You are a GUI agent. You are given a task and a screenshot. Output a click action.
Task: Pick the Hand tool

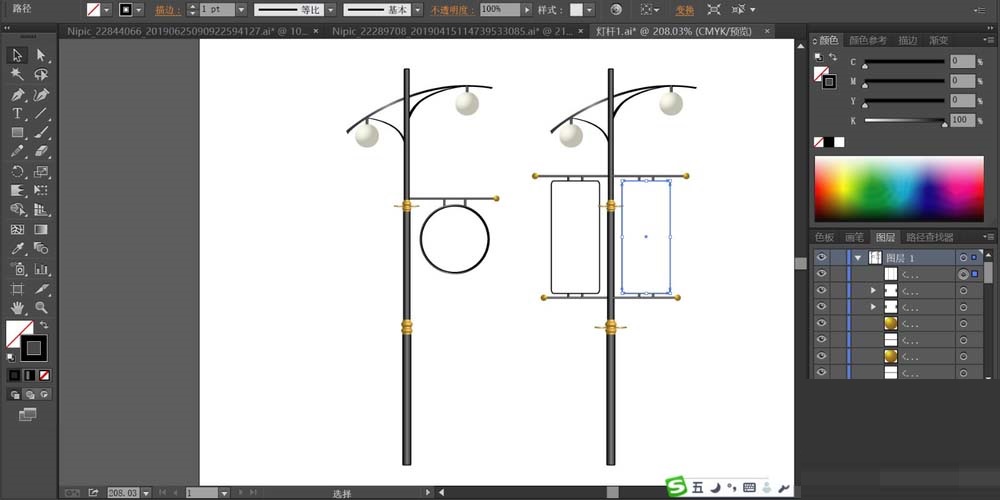point(18,307)
